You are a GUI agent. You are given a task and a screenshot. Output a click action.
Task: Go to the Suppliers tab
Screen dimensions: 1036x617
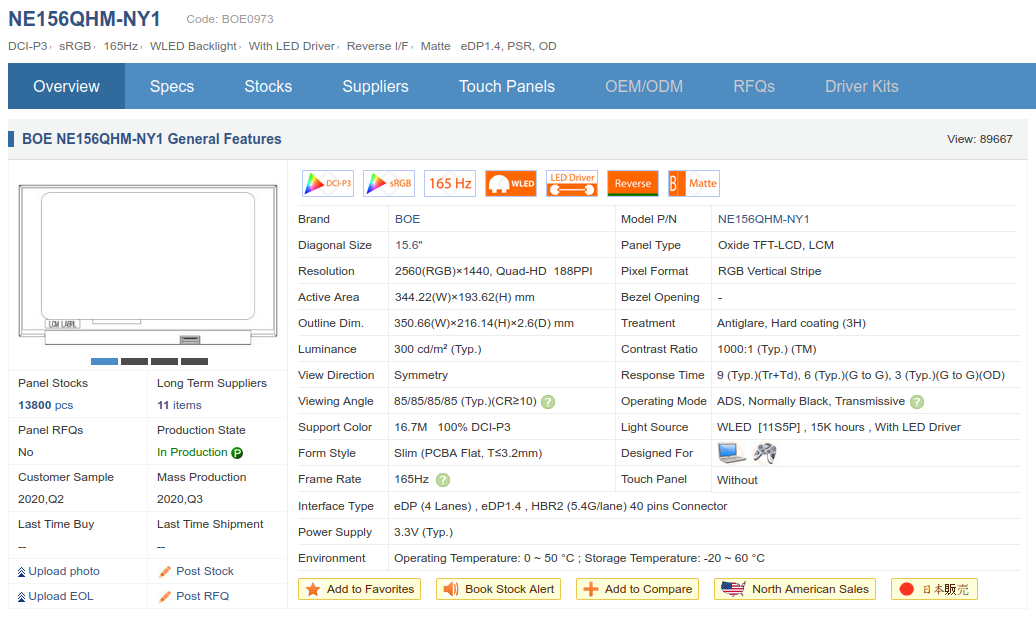click(375, 87)
